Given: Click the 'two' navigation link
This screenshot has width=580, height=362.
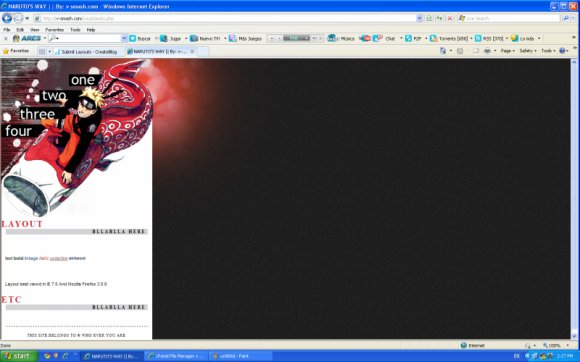Looking at the screenshot, I should 54,95.
